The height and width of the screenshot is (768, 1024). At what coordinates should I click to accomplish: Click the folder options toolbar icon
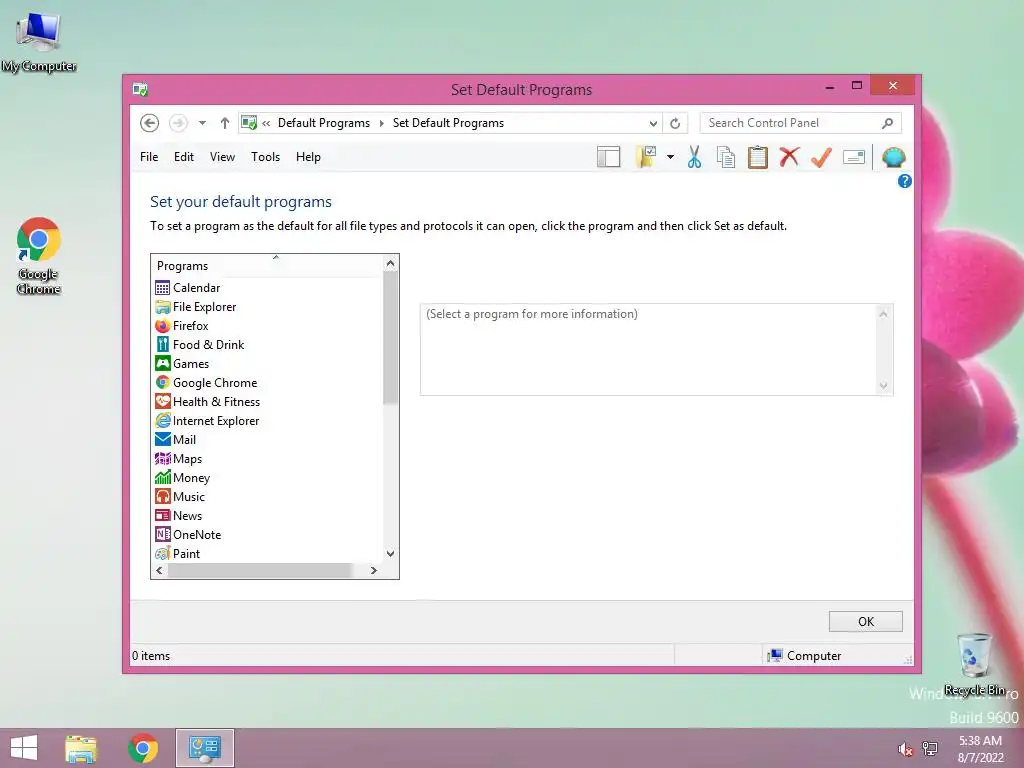645,157
